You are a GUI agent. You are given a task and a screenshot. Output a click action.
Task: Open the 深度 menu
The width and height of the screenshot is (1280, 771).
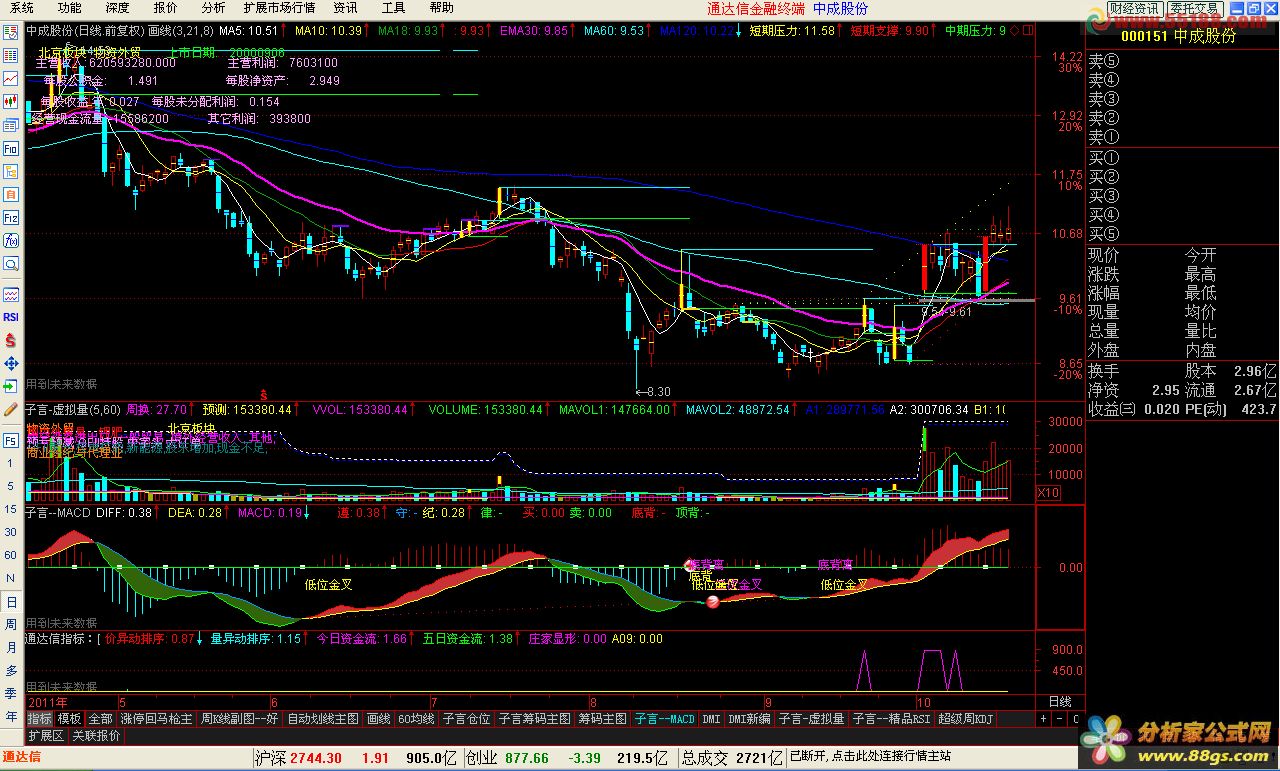pyautogui.click(x=117, y=8)
